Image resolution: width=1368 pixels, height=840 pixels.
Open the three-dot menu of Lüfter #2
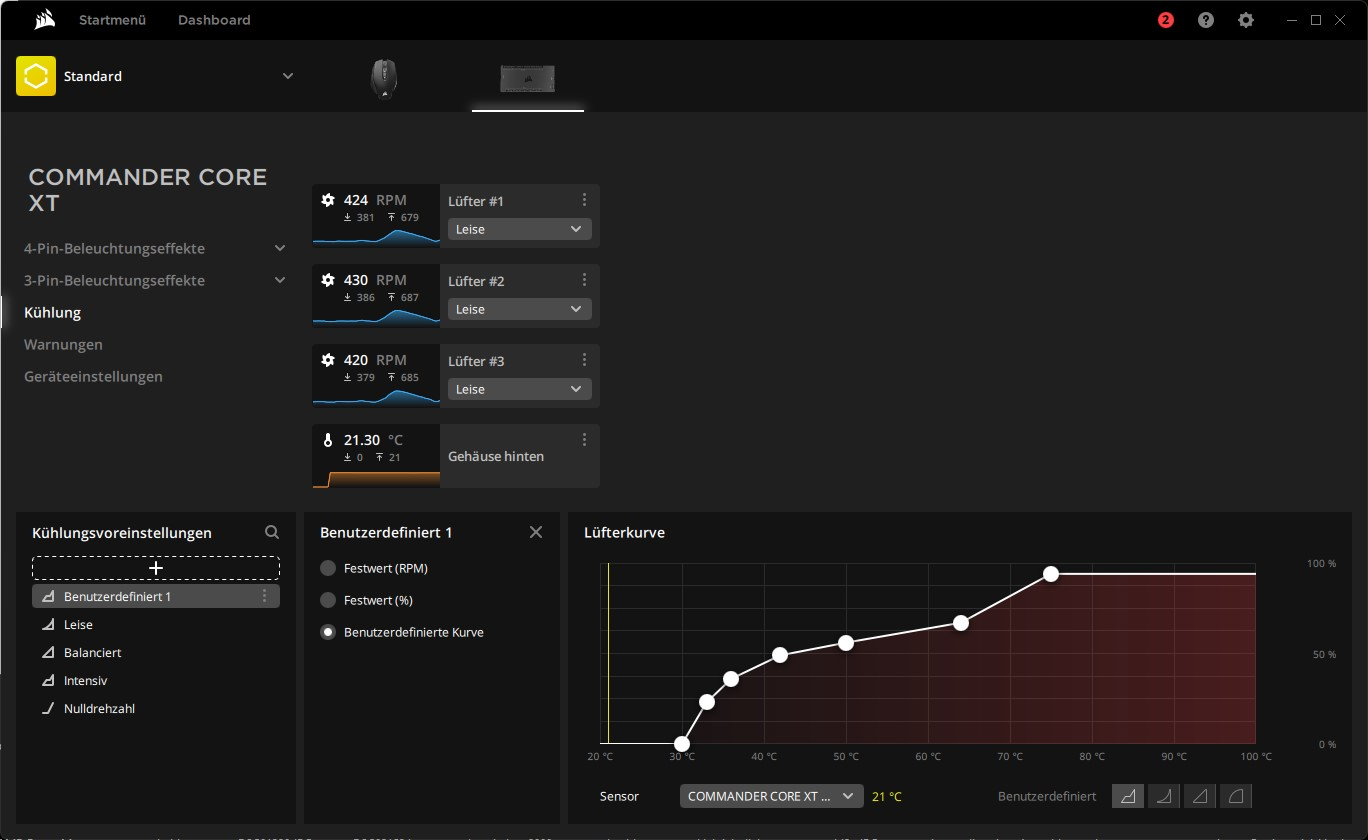[585, 280]
